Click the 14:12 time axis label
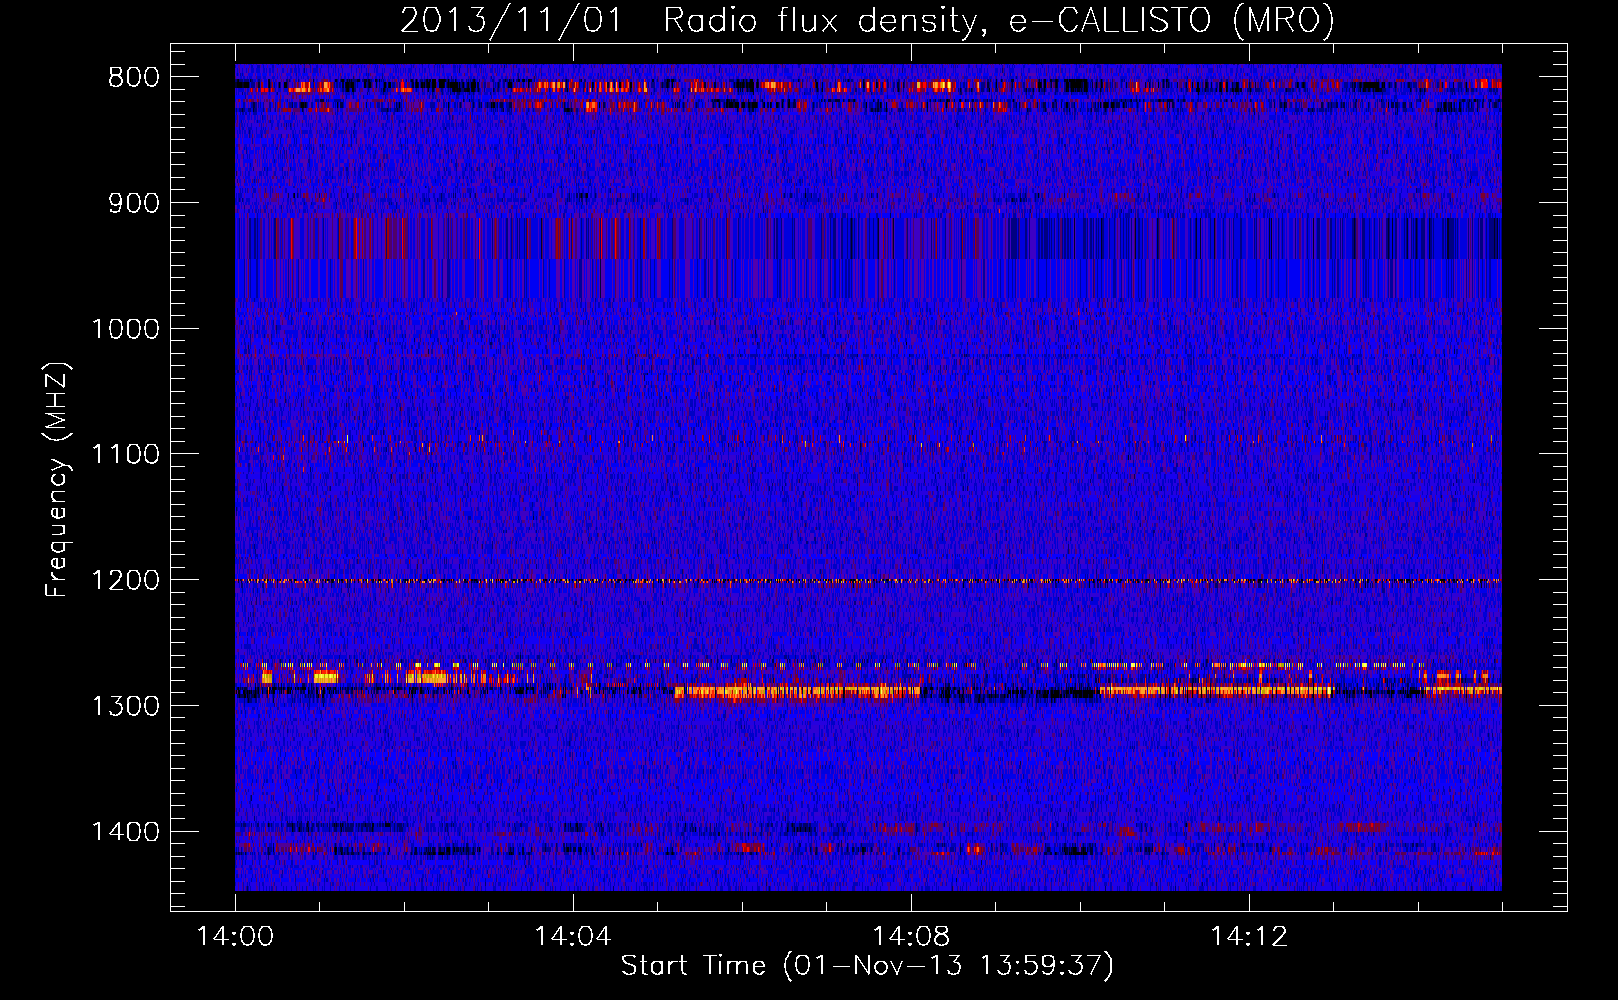The height and width of the screenshot is (1000, 1618). (x=1249, y=937)
